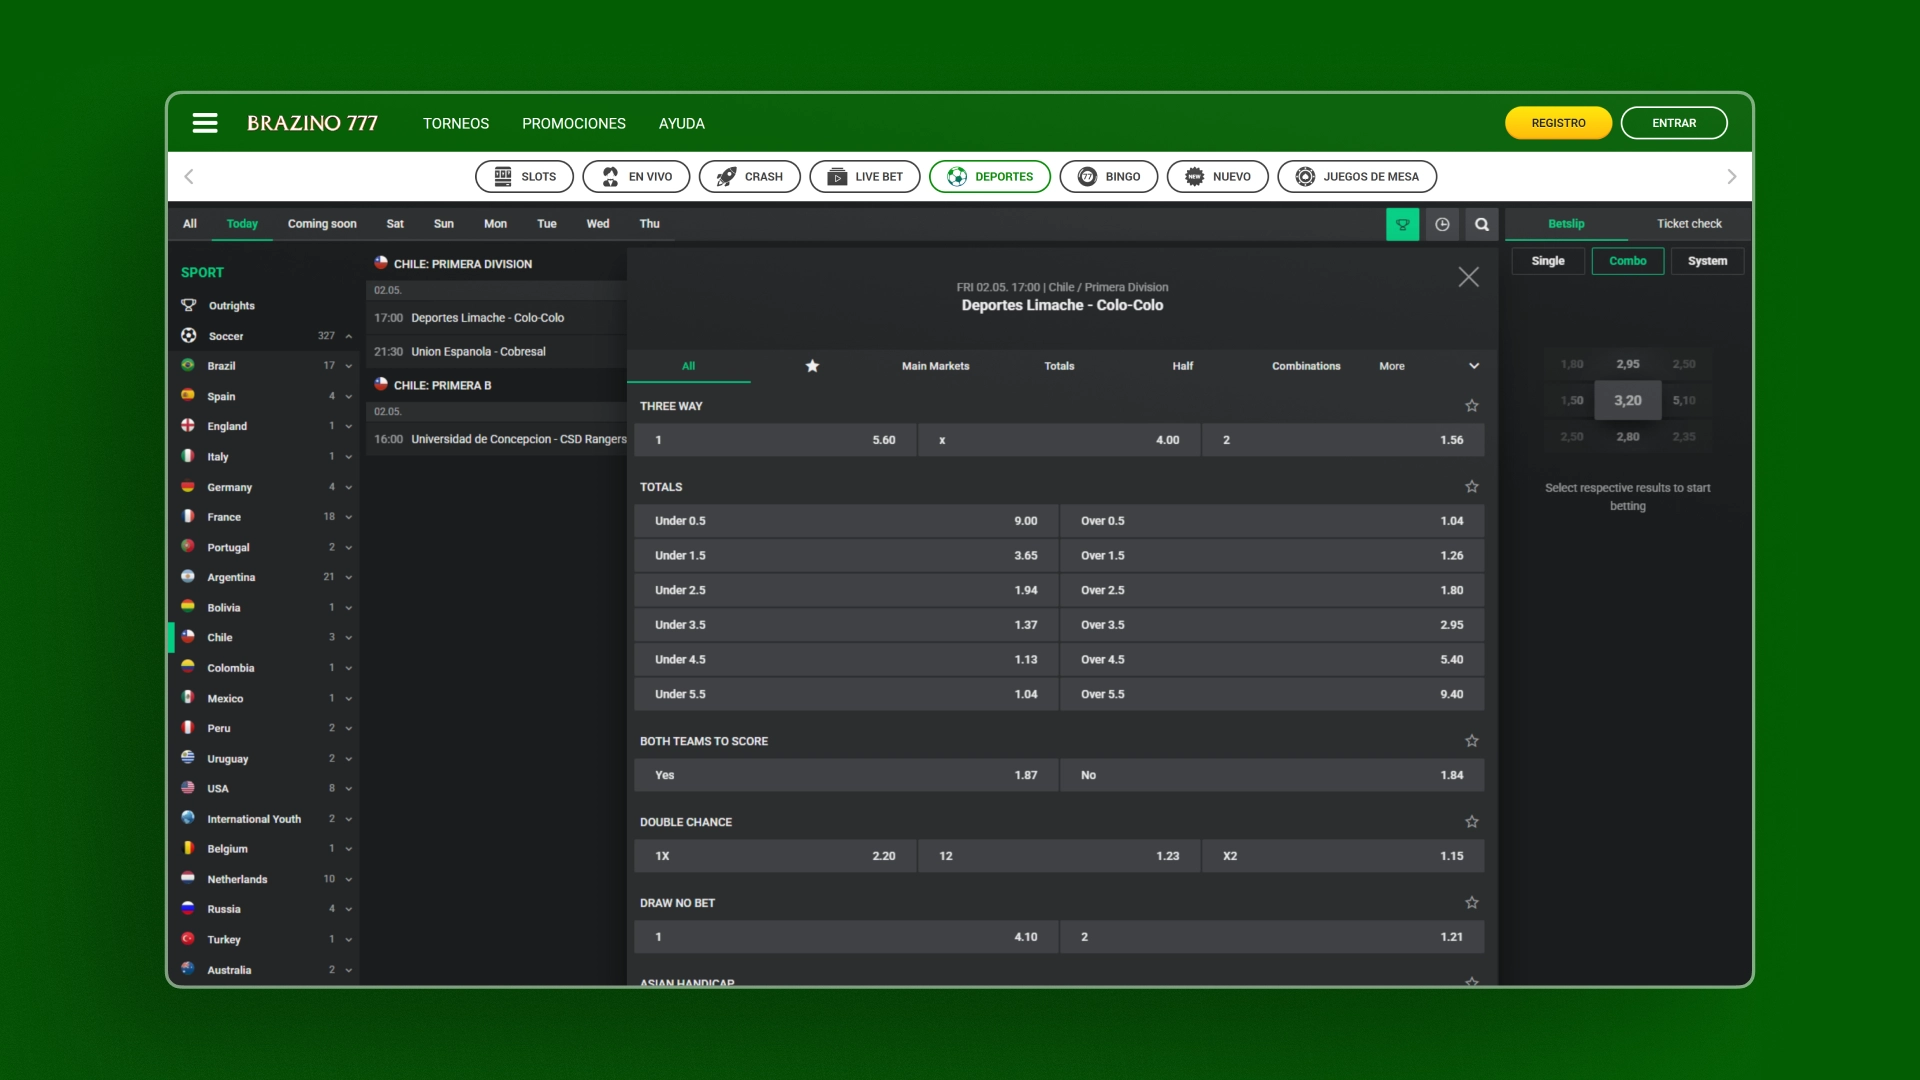Click the BRAZINO 777 logo
Image resolution: width=1920 pixels, height=1080 pixels.
click(313, 123)
